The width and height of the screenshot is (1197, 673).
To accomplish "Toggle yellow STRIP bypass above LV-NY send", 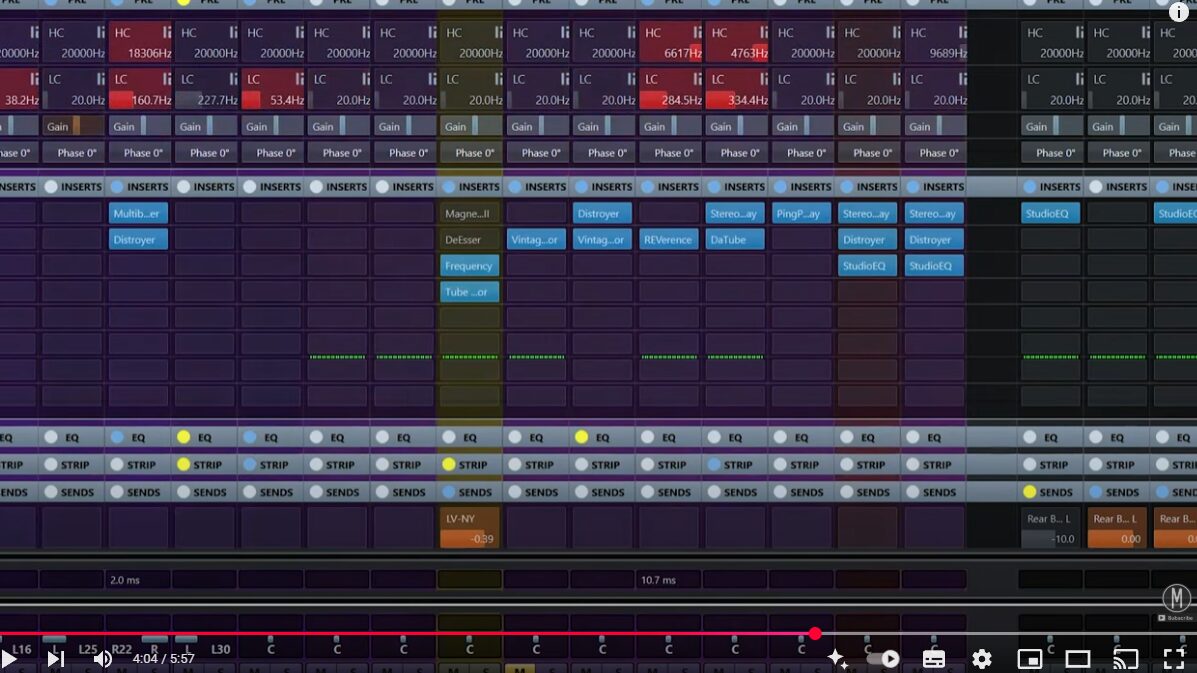I will tap(449, 465).
